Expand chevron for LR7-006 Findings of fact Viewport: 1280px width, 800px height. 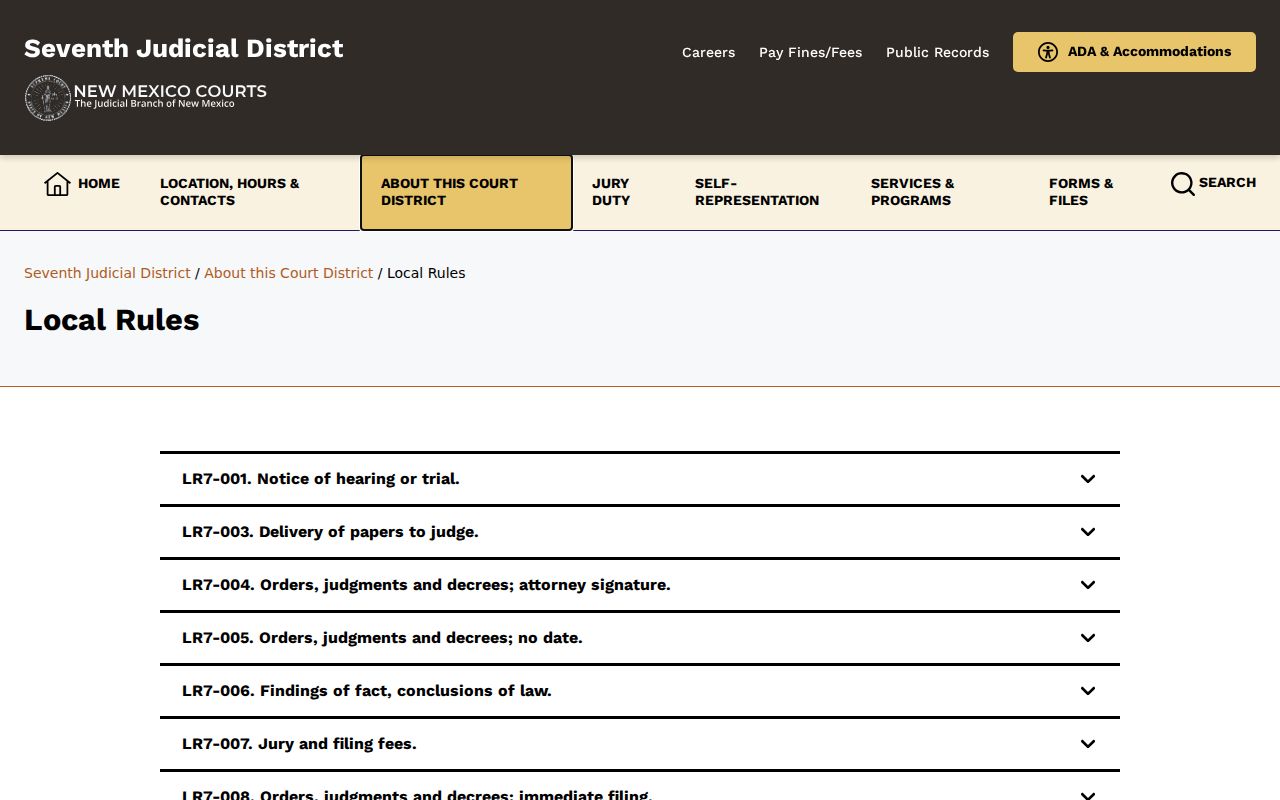1088,691
